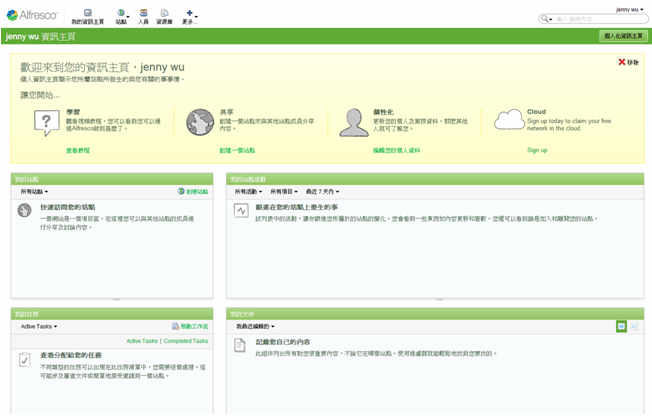Expand the 所有站點 filter dropdown
Viewport: 652px width, 416px height.
point(34,191)
